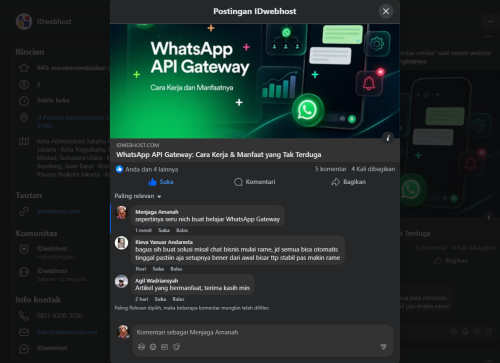Open the WhatsApp API Gateway article title link

click(219, 155)
